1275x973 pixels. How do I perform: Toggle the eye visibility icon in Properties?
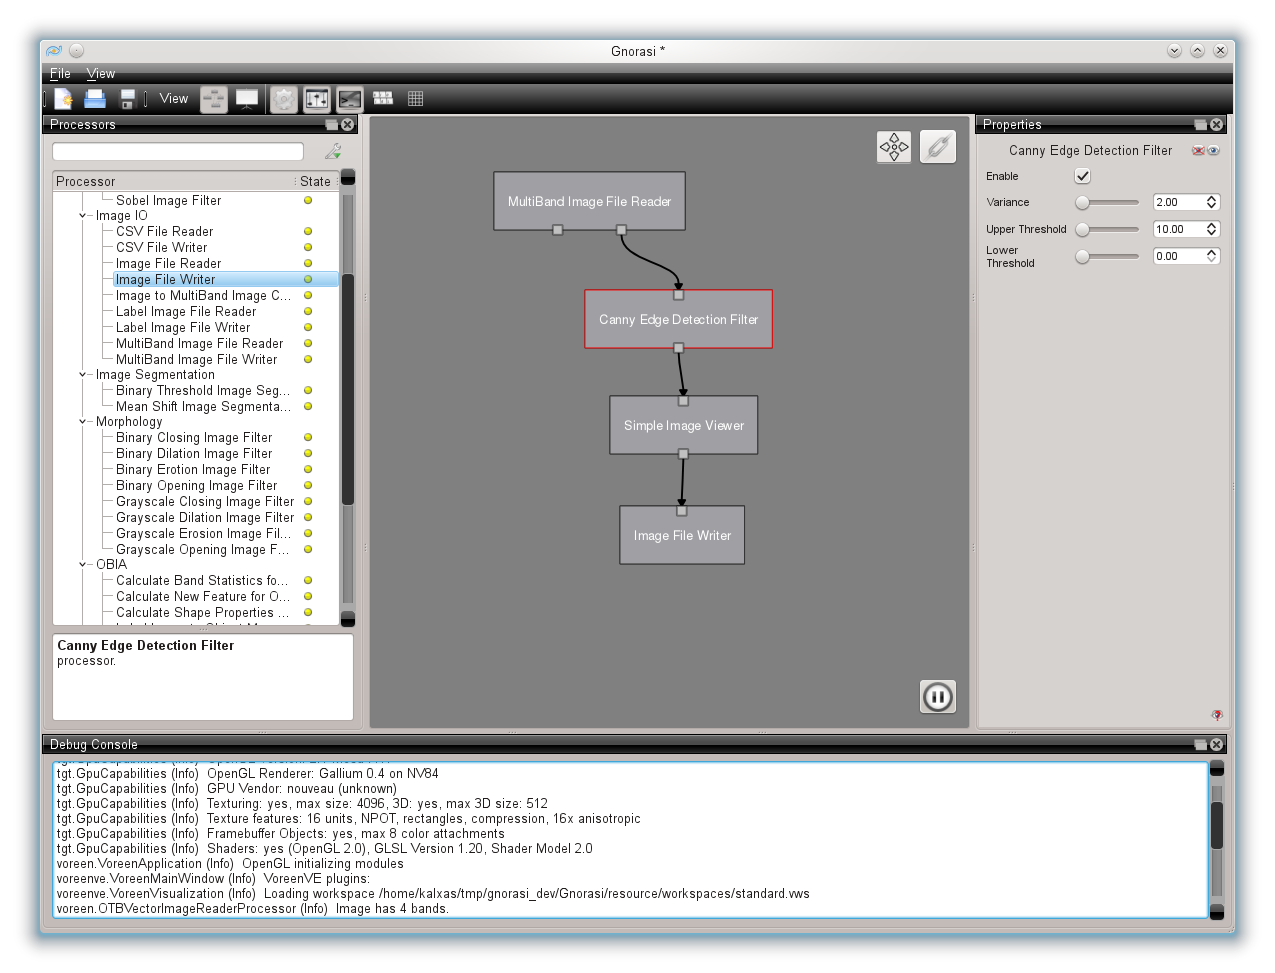tap(1213, 151)
